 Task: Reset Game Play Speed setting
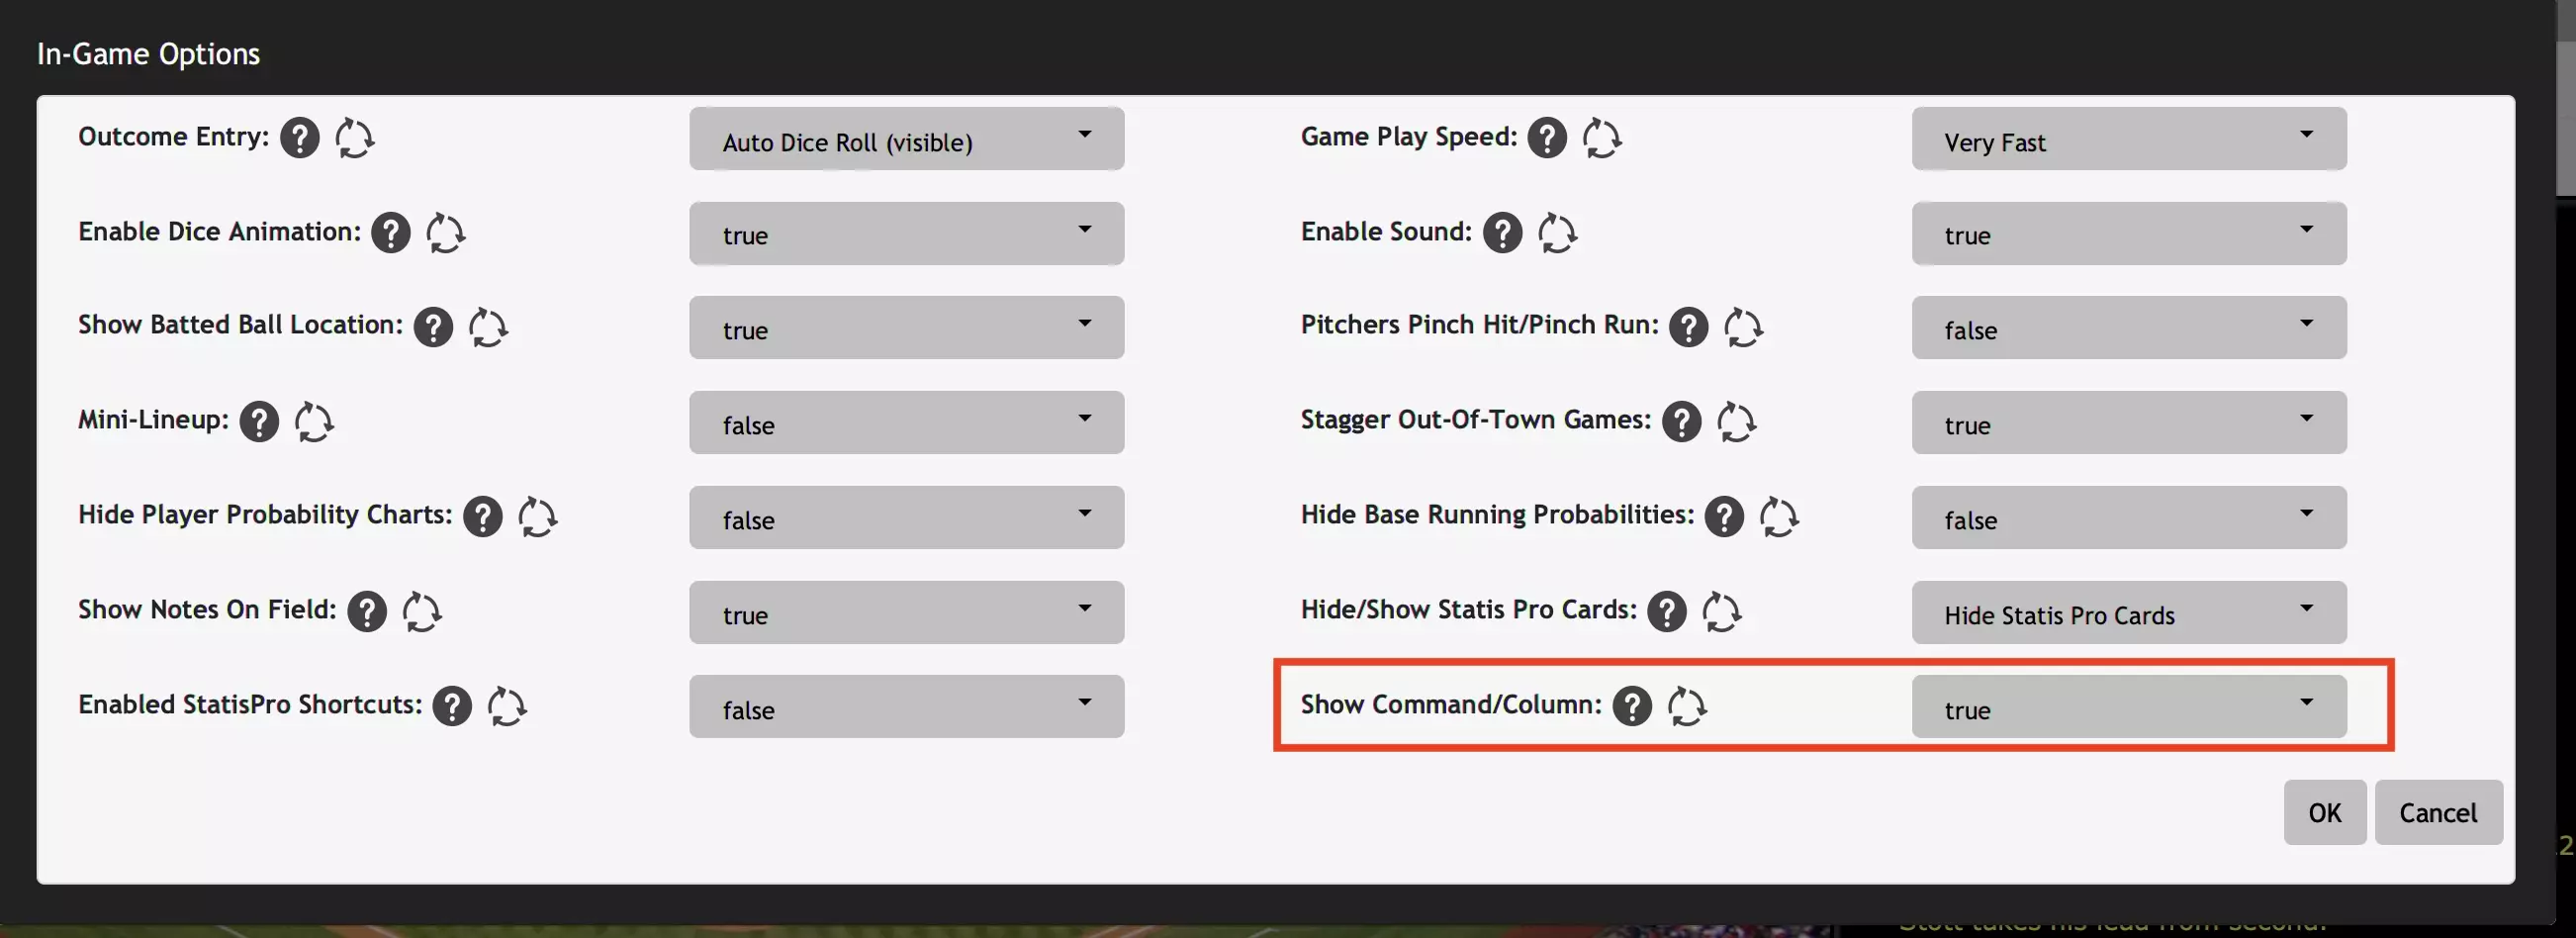tap(1601, 138)
